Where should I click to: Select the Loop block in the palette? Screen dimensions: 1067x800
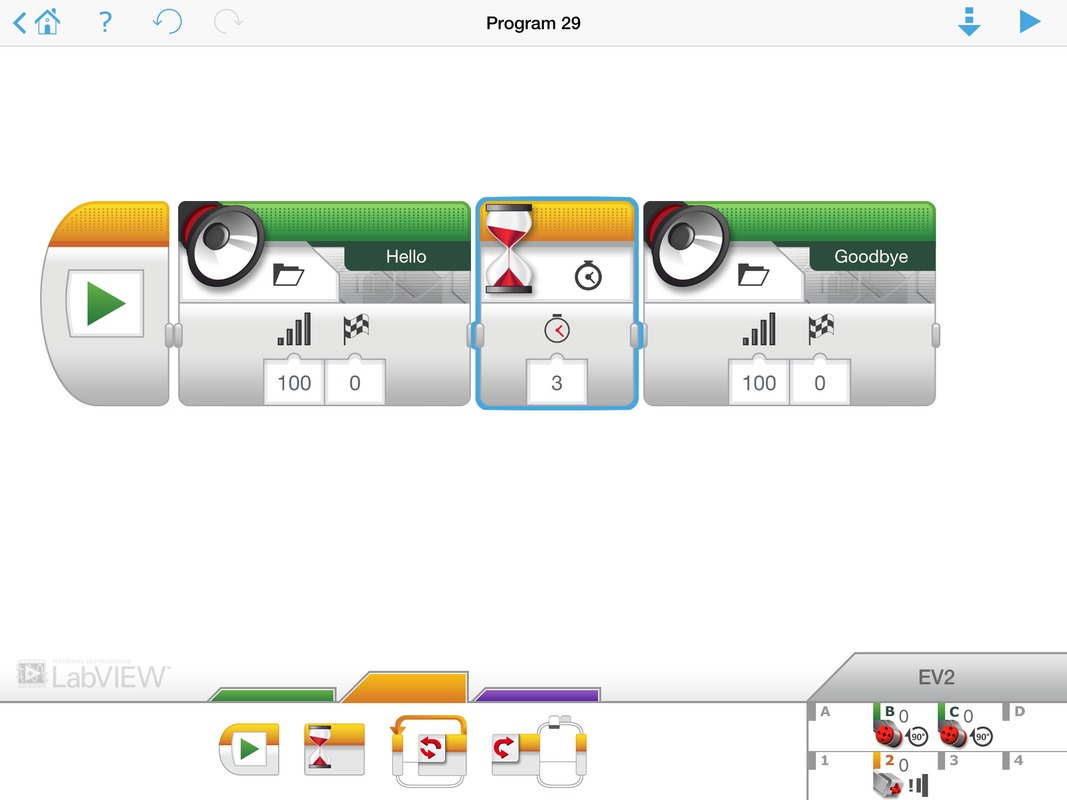(x=430, y=750)
